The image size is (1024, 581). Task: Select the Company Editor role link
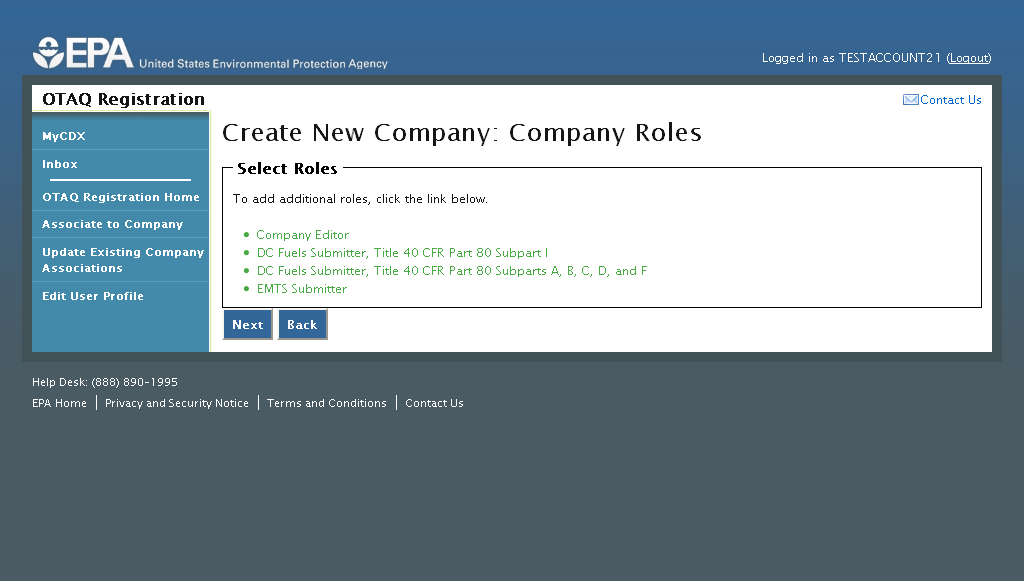[x=302, y=235]
